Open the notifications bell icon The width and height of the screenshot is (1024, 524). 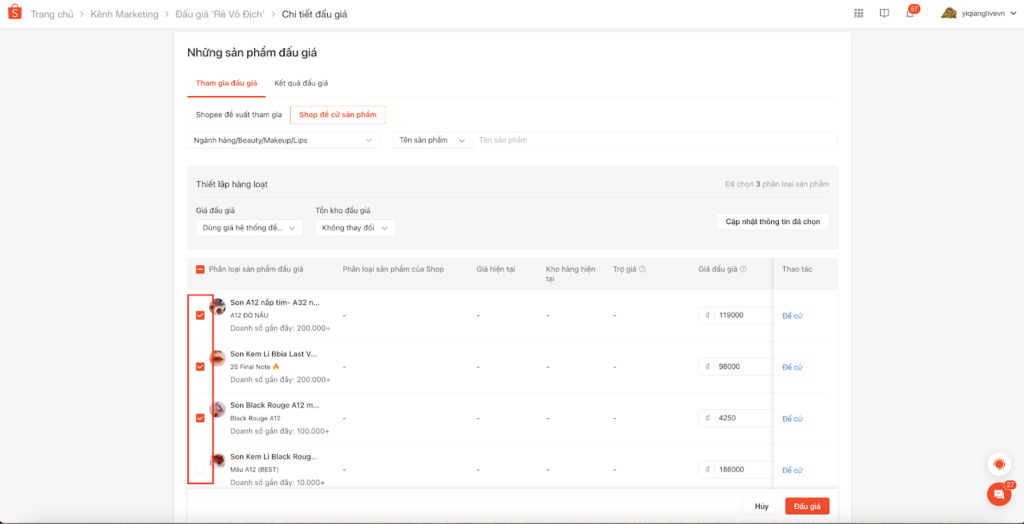(910, 14)
